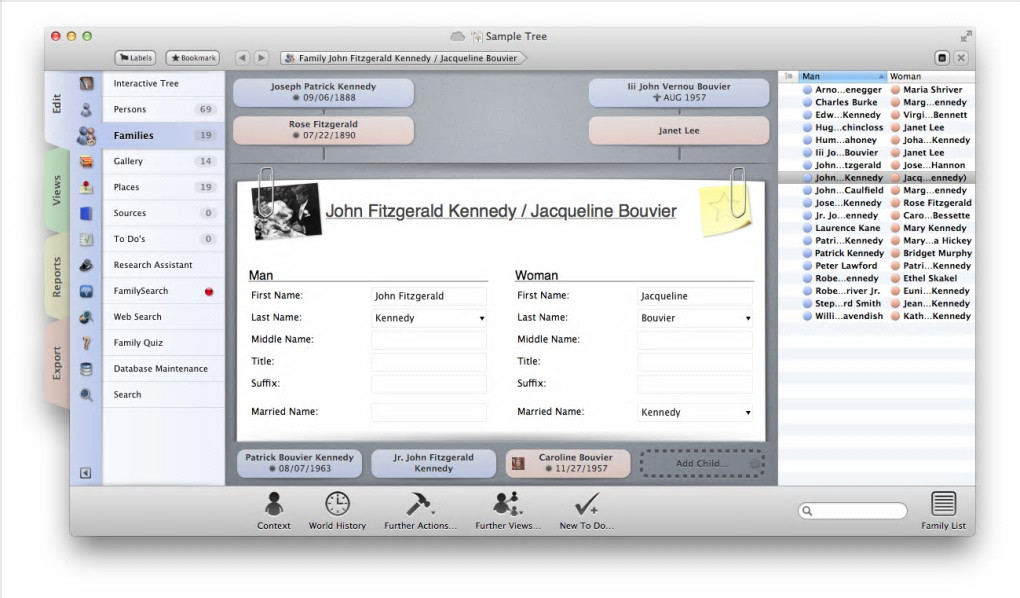Select Gallery in the sidebar list
1020x598 pixels.
click(x=163, y=161)
